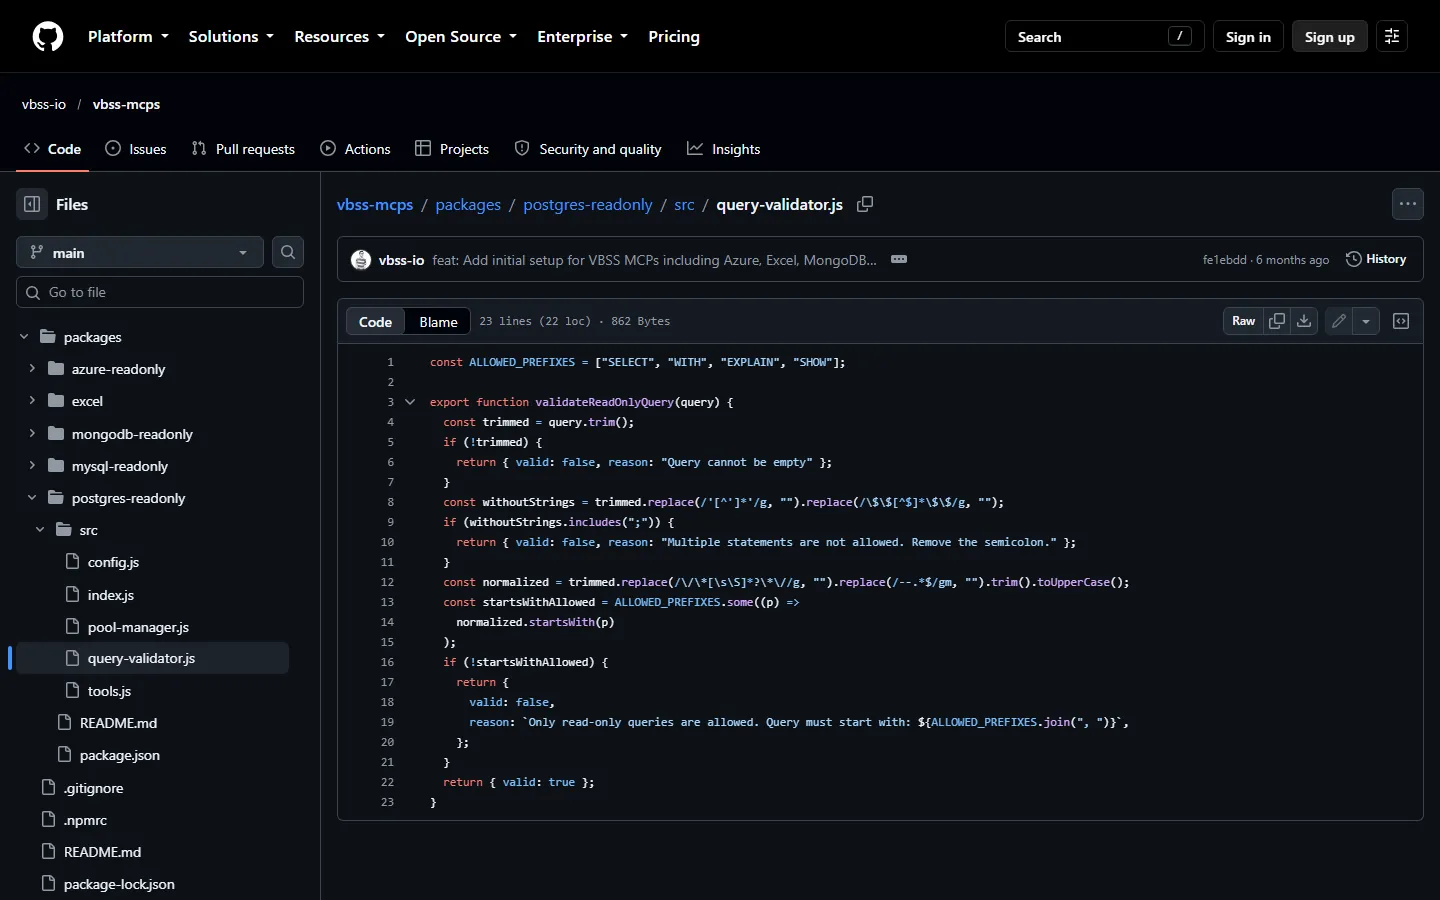The width and height of the screenshot is (1440, 900).
Task: Click the Go to file input
Action: click(x=160, y=292)
